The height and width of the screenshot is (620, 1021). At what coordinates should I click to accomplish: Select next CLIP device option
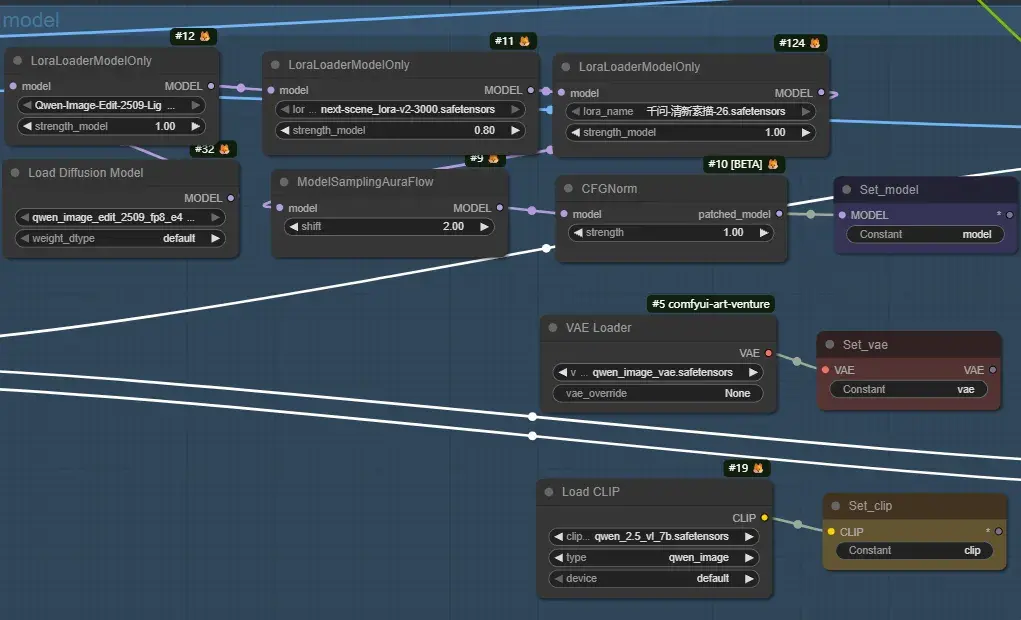coord(749,578)
